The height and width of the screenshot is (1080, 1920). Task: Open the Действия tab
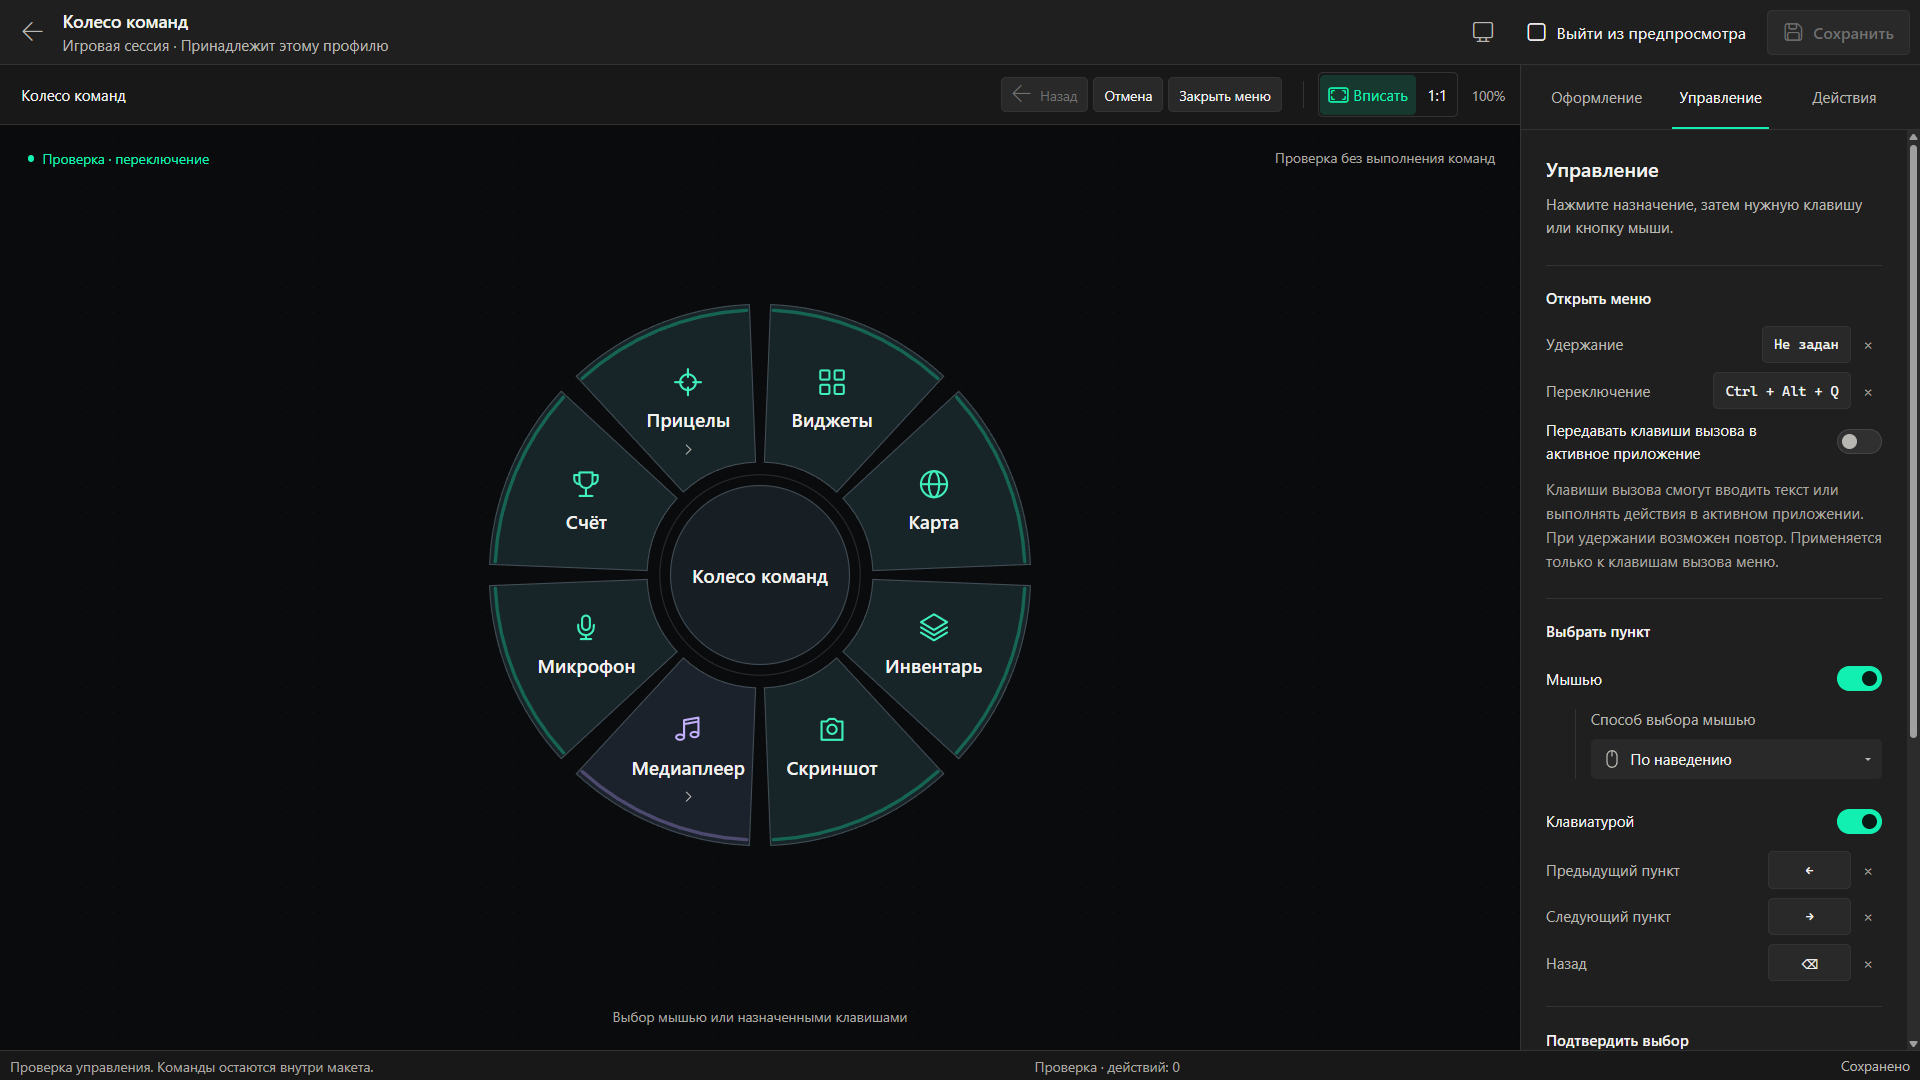pyautogui.click(x=1844, y=98)
